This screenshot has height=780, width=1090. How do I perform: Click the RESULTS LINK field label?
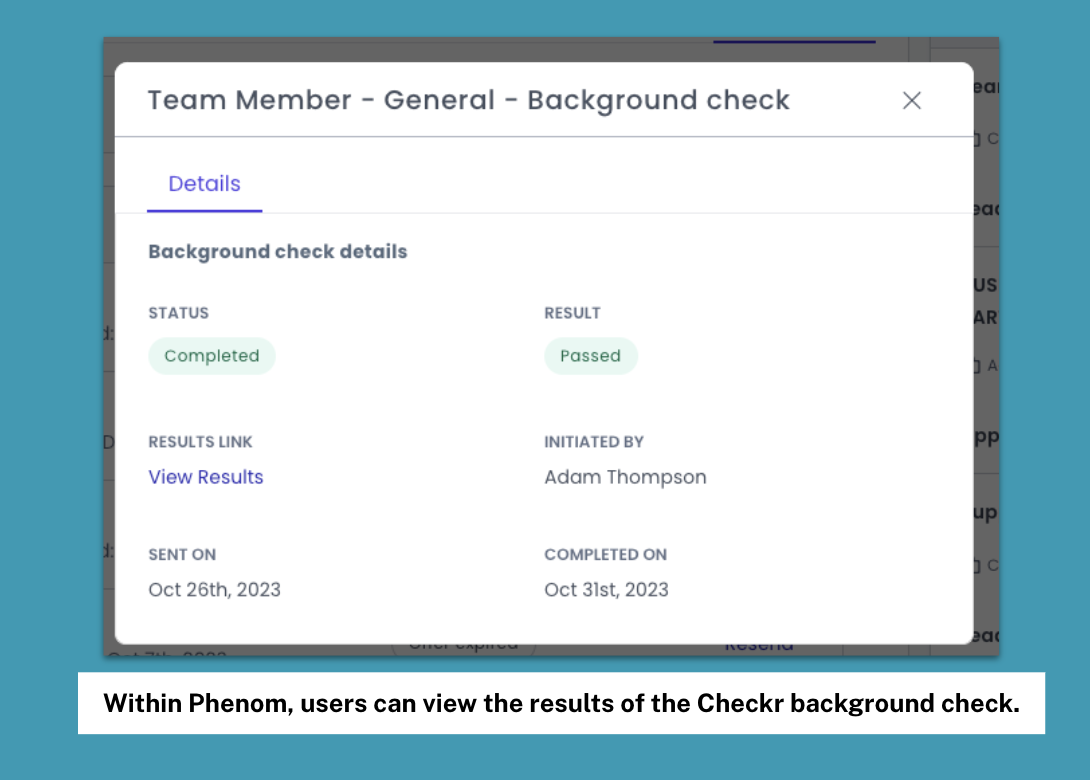[x=200, y=442]
